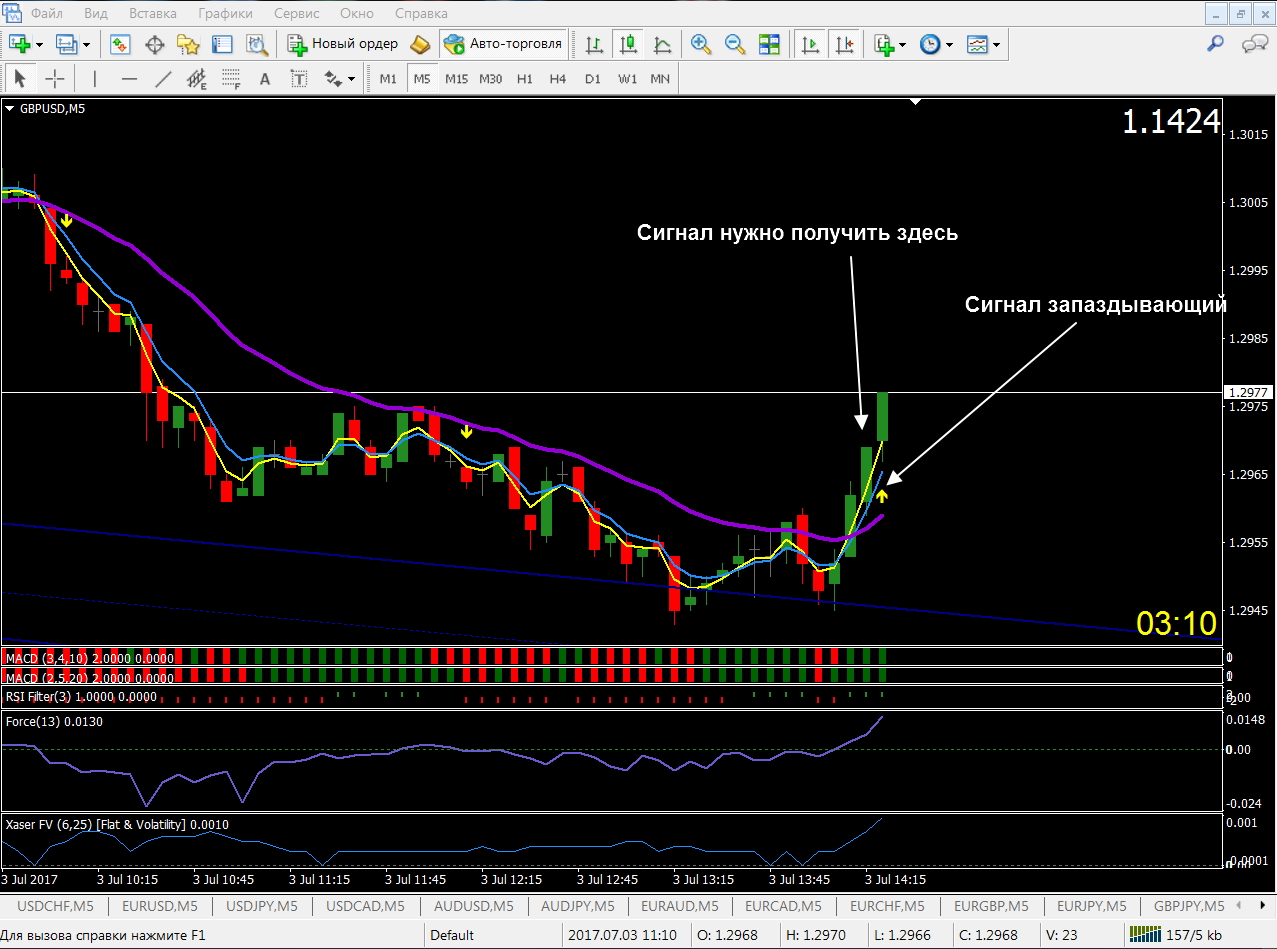Open the Сервис menu
Screen dimensions: 1277x949
[x=297, y=13]
